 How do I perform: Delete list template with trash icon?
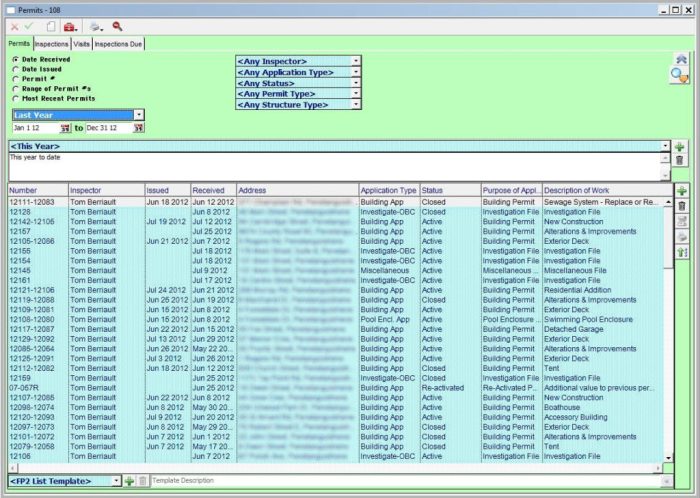coord(142,481)
